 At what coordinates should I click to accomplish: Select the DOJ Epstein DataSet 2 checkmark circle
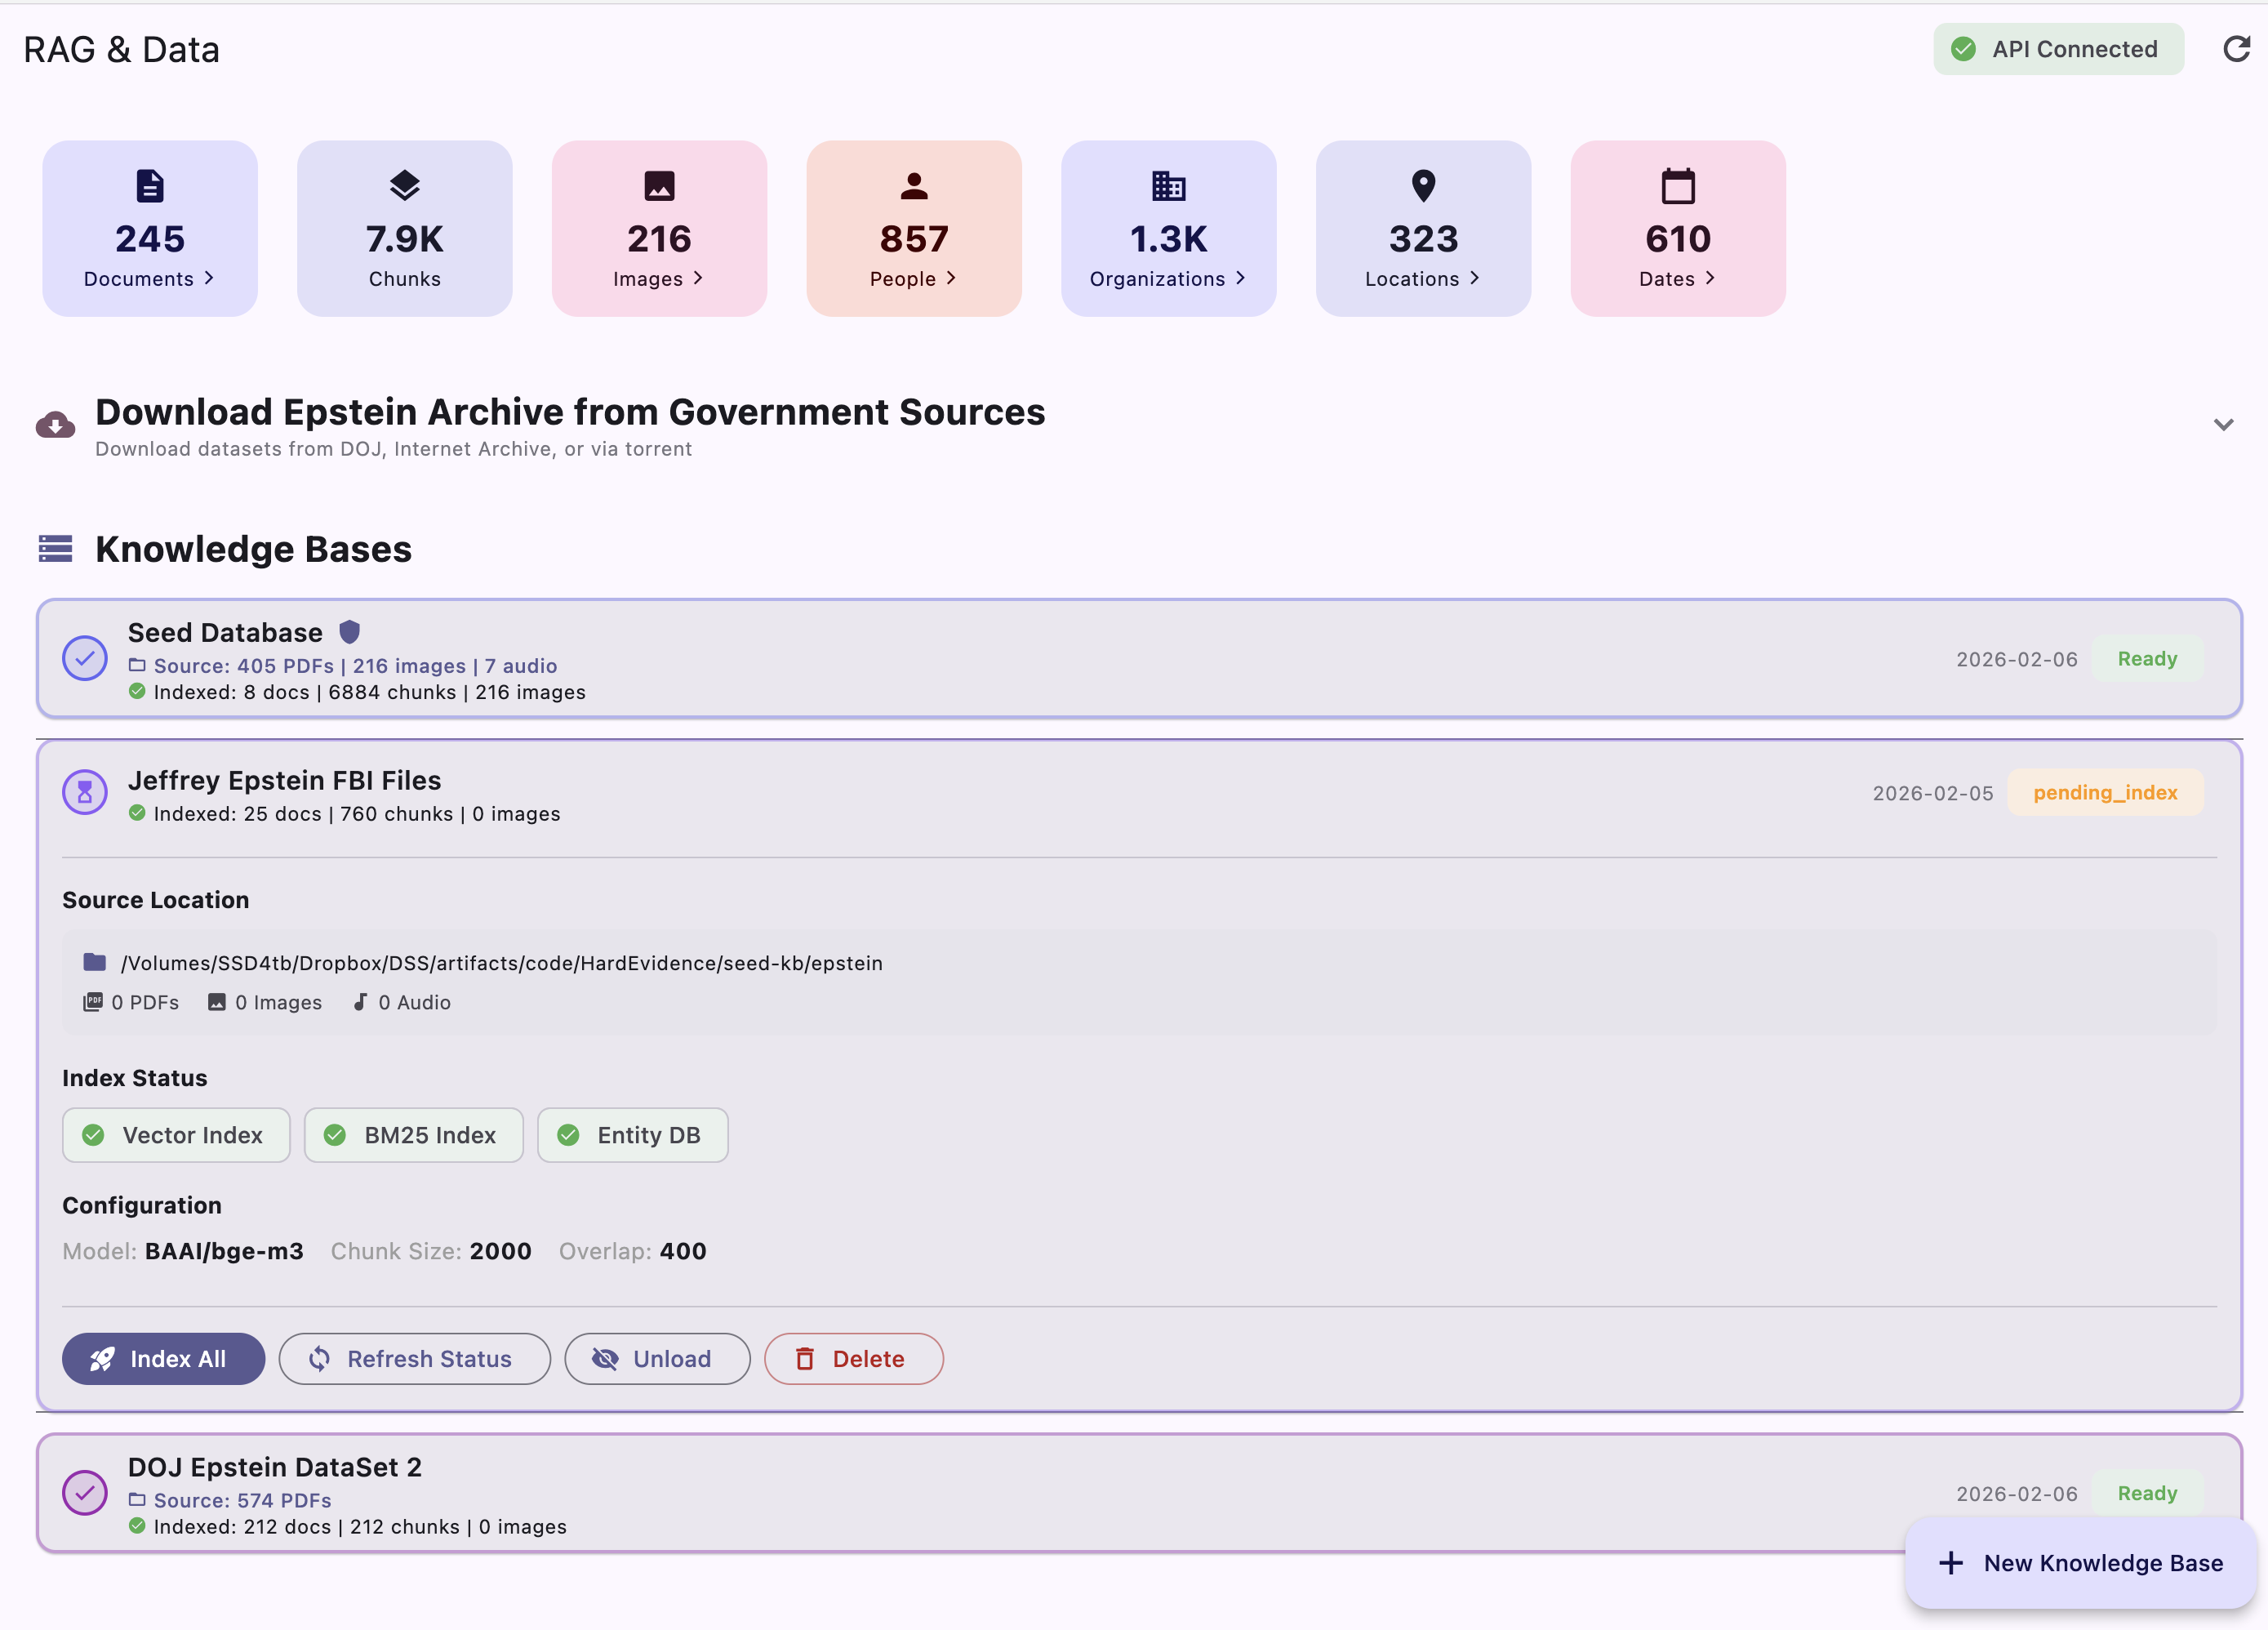pos(85,1492)
